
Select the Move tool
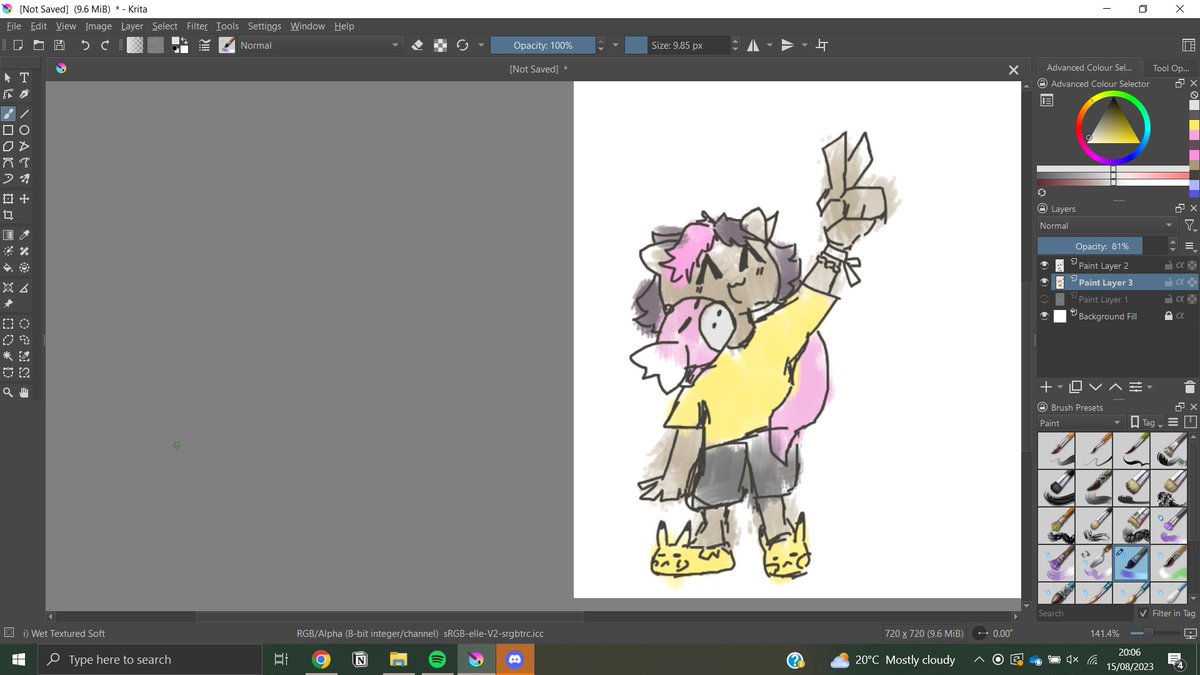[25, 199]
